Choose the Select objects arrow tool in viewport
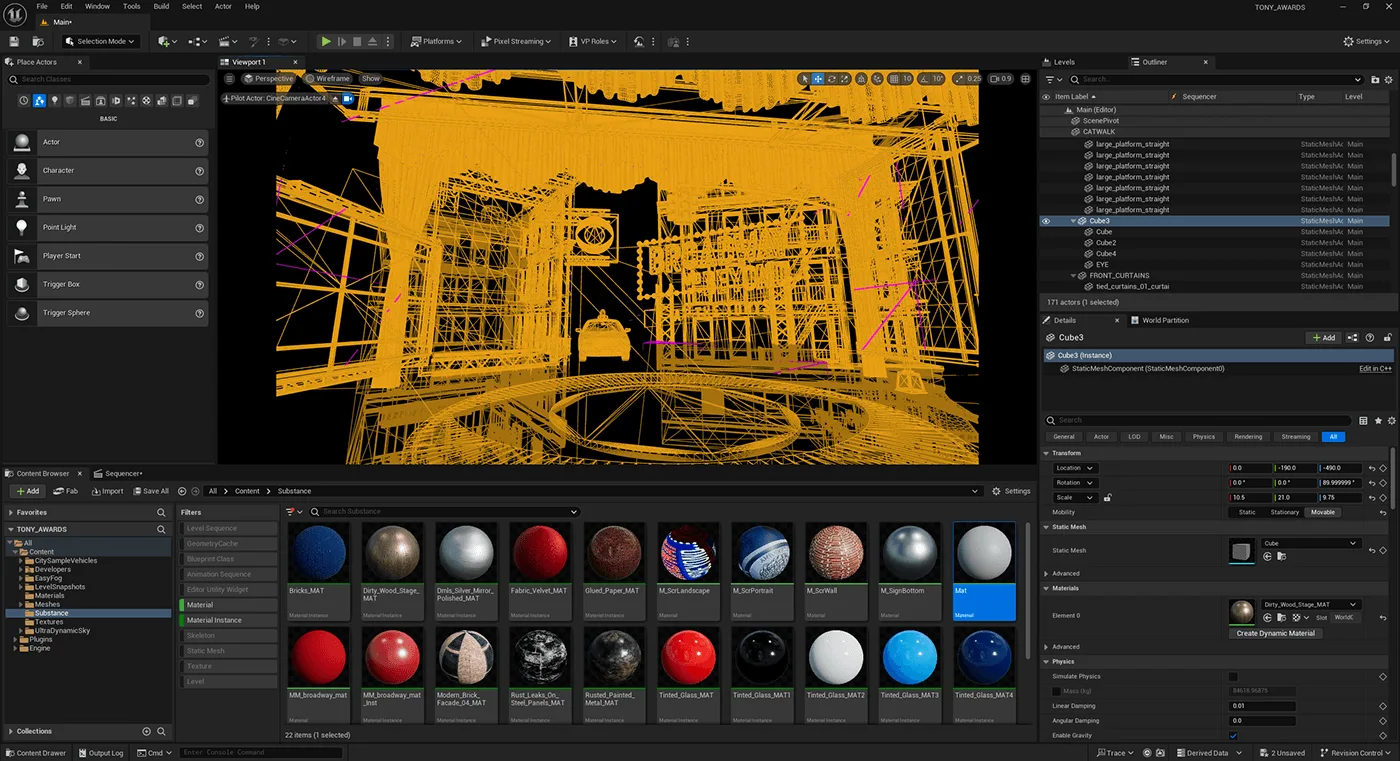 pyautogui.click(x=804, y=79)
